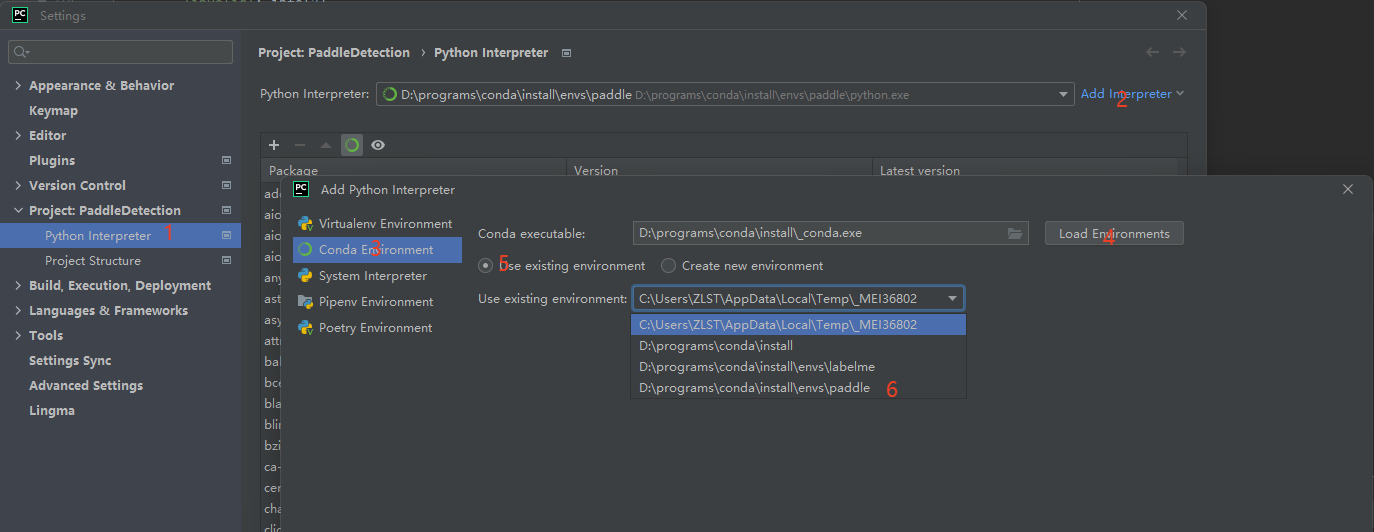1374x532 pixels.
Task: Expand the Version Control node
Action: [x=18, y=185]
